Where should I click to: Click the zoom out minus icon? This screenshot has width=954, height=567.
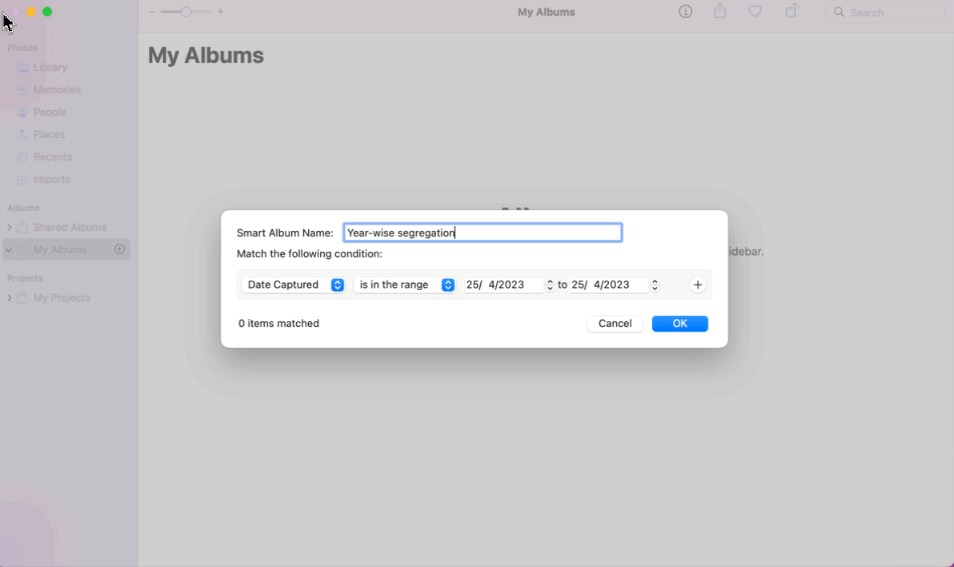[152, 12]
